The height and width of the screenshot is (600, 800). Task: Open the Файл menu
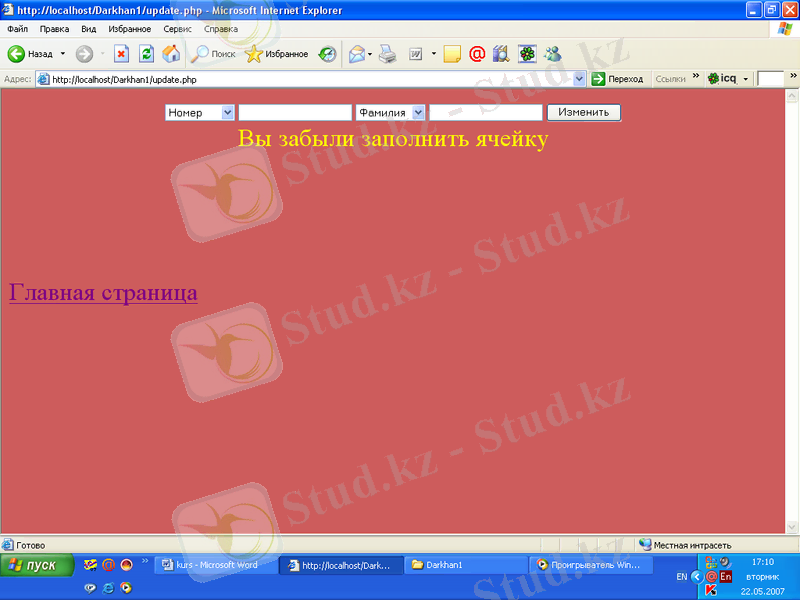(17, 29)
